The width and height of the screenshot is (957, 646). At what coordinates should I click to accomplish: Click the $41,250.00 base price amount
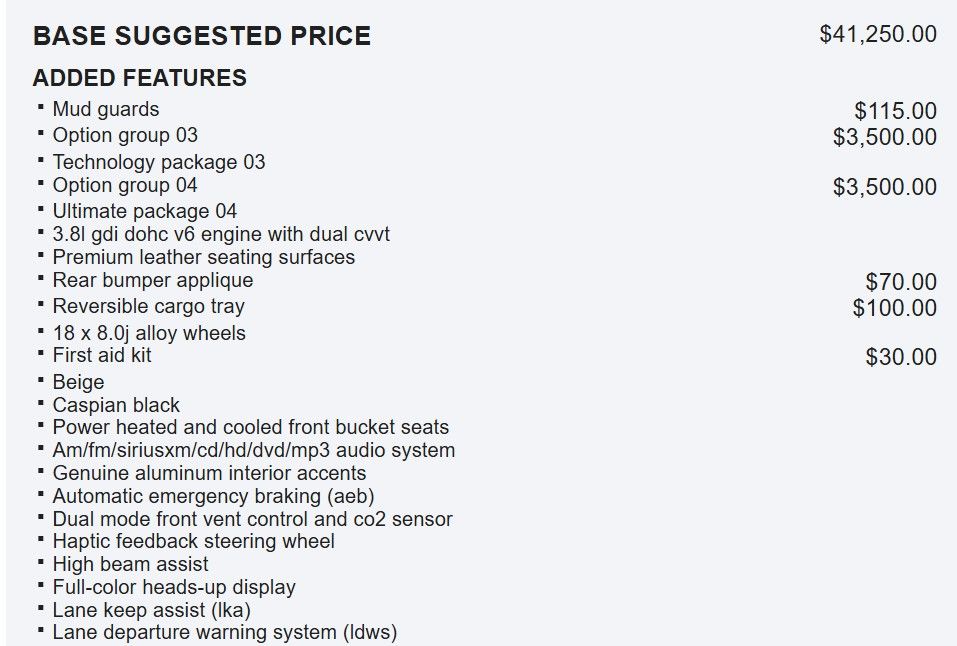point(878,34)
